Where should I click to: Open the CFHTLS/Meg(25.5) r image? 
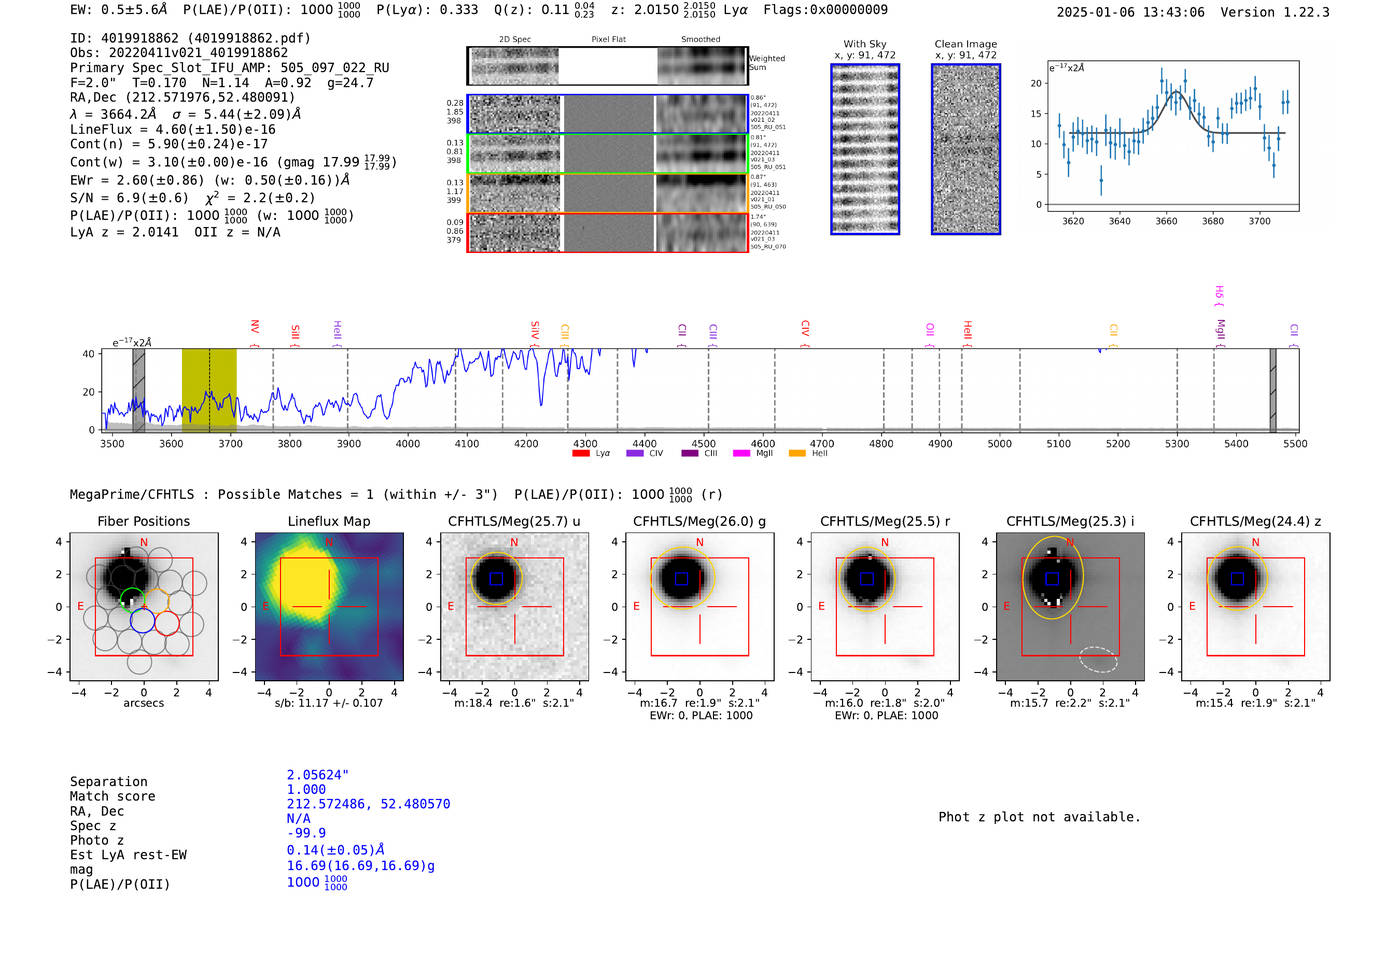tap(885, 607)
